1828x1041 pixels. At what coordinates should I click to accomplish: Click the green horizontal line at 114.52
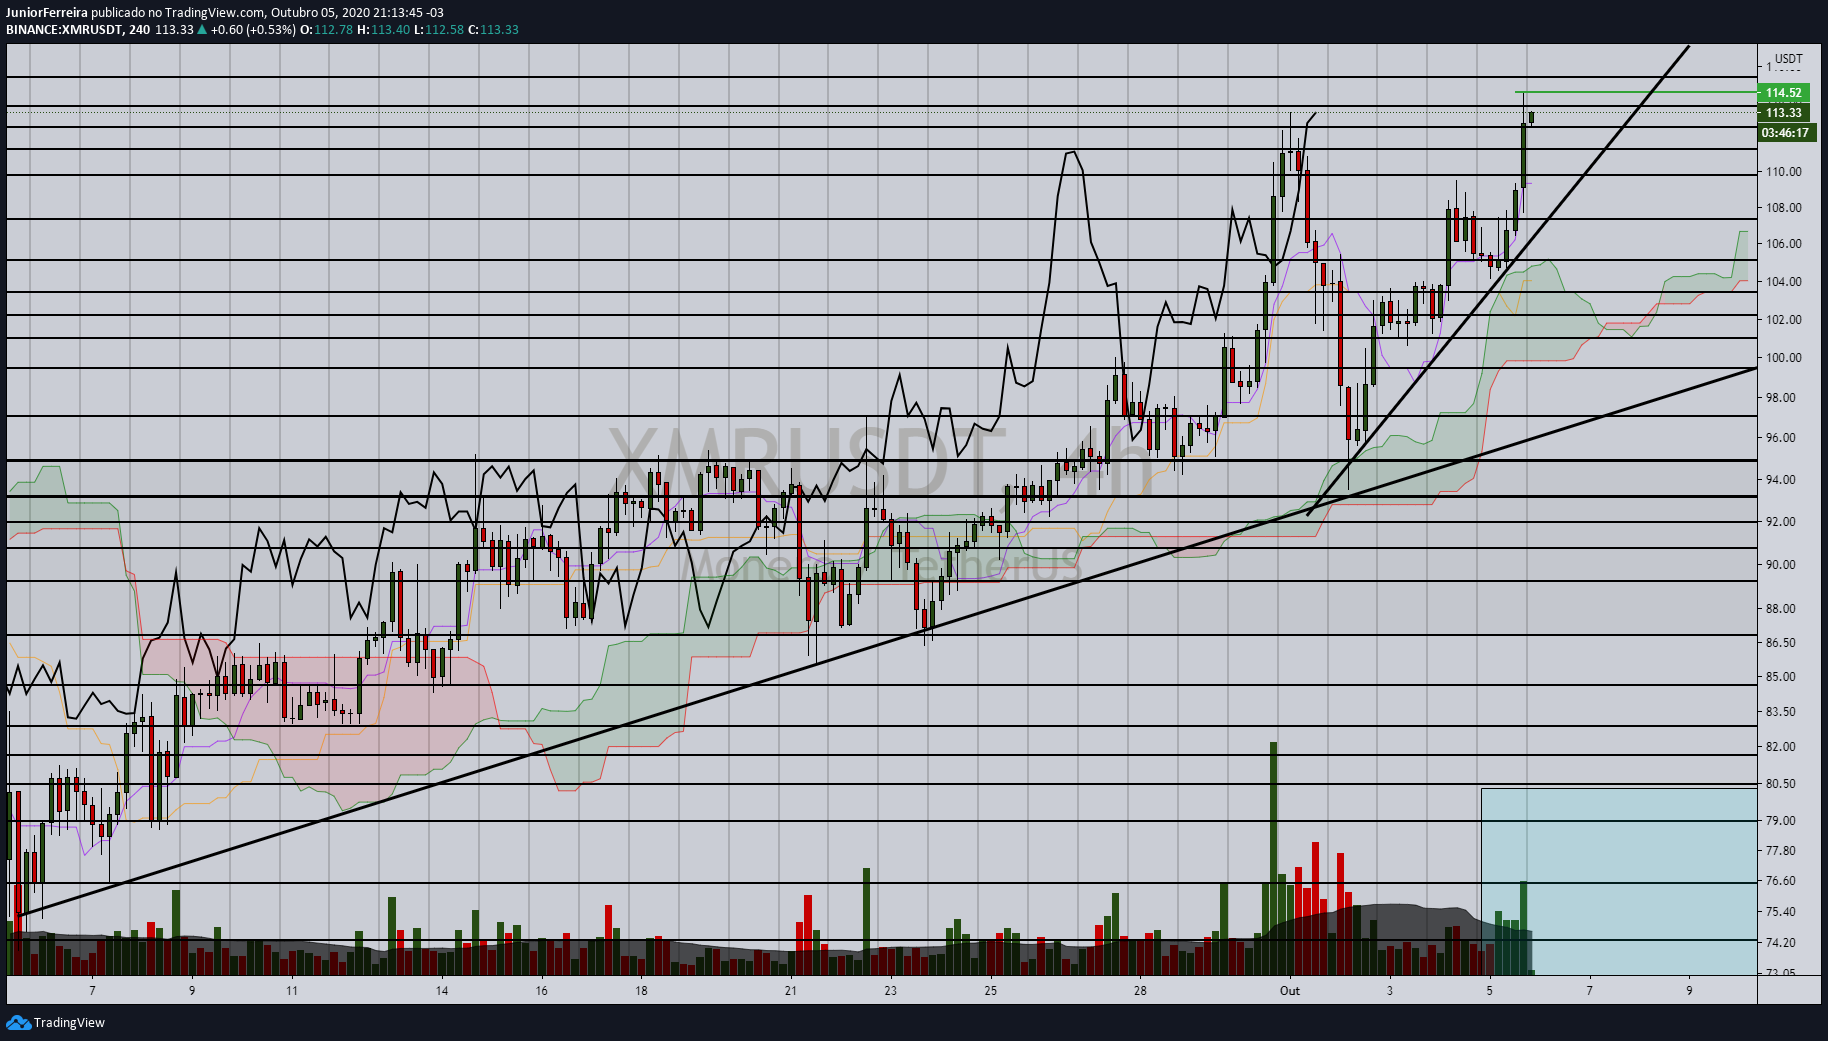click(1636, 92)
